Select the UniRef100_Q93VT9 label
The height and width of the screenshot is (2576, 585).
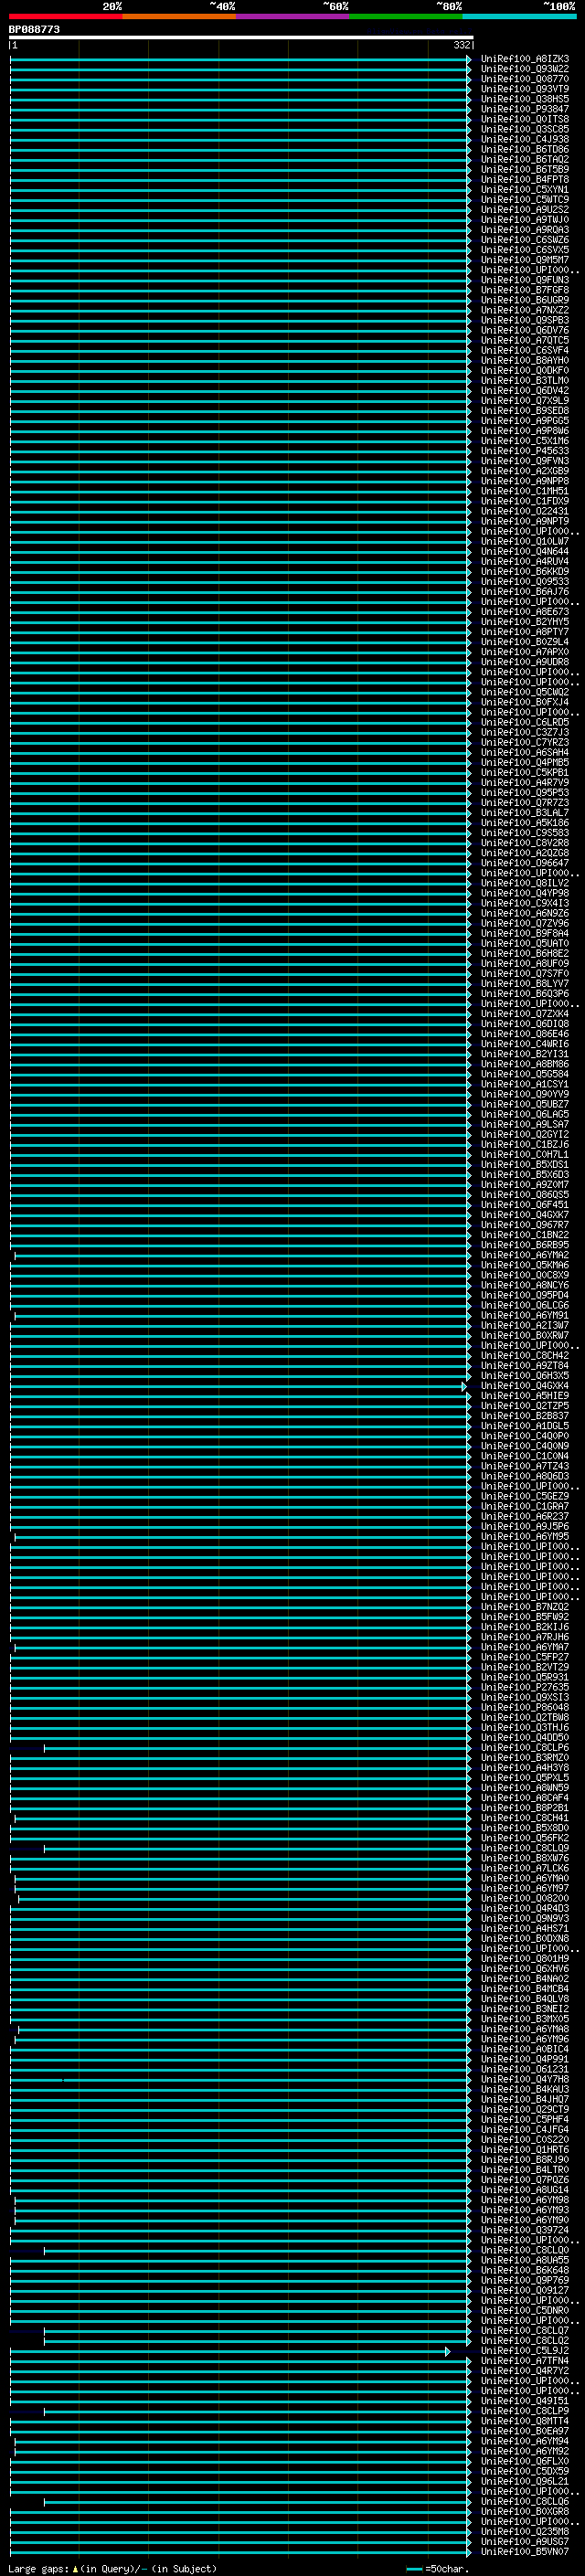tap(525, 90)
